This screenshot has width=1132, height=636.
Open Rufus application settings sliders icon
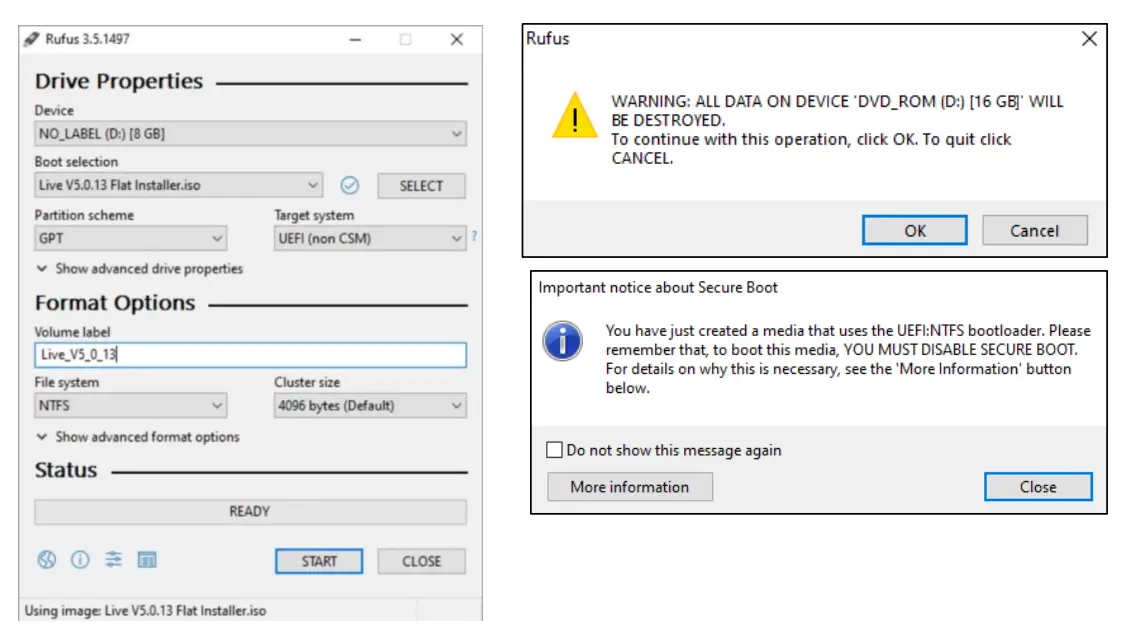[x=113, y=559]
